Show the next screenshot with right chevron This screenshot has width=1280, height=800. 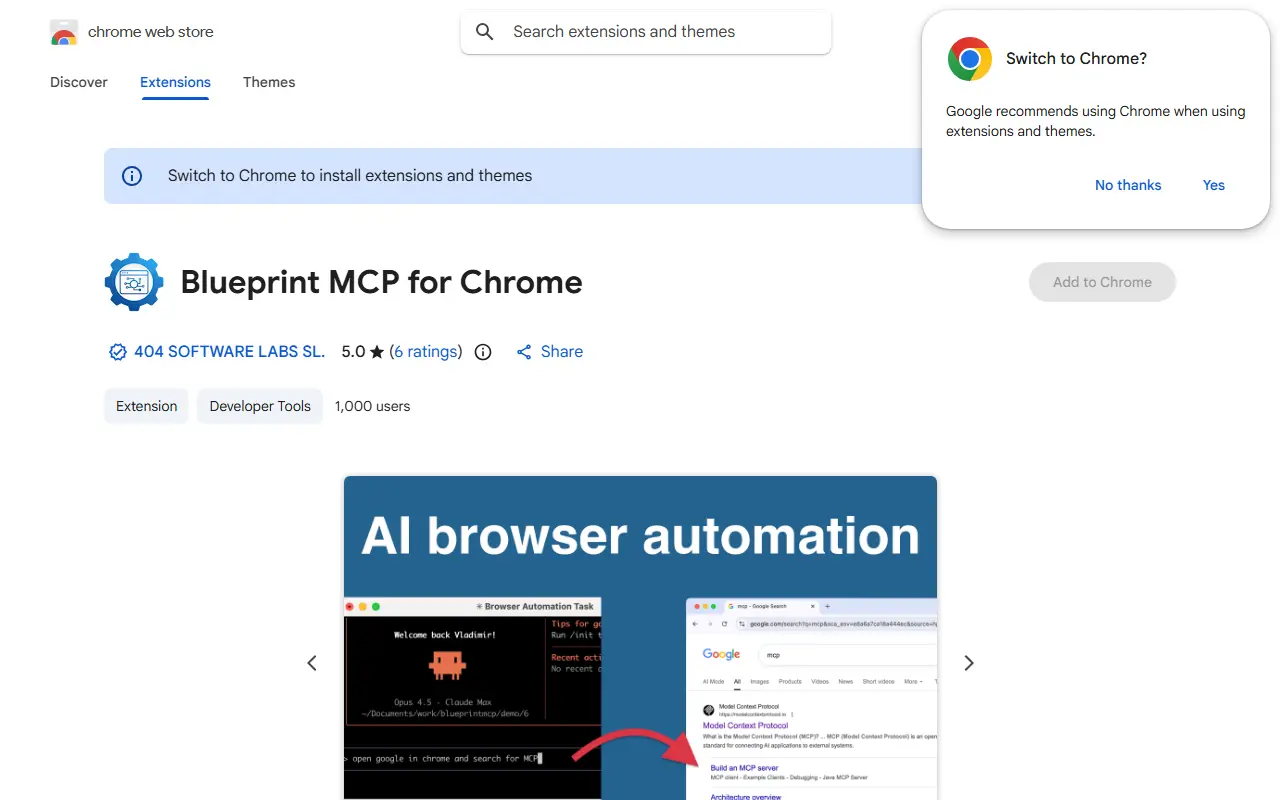968,663
